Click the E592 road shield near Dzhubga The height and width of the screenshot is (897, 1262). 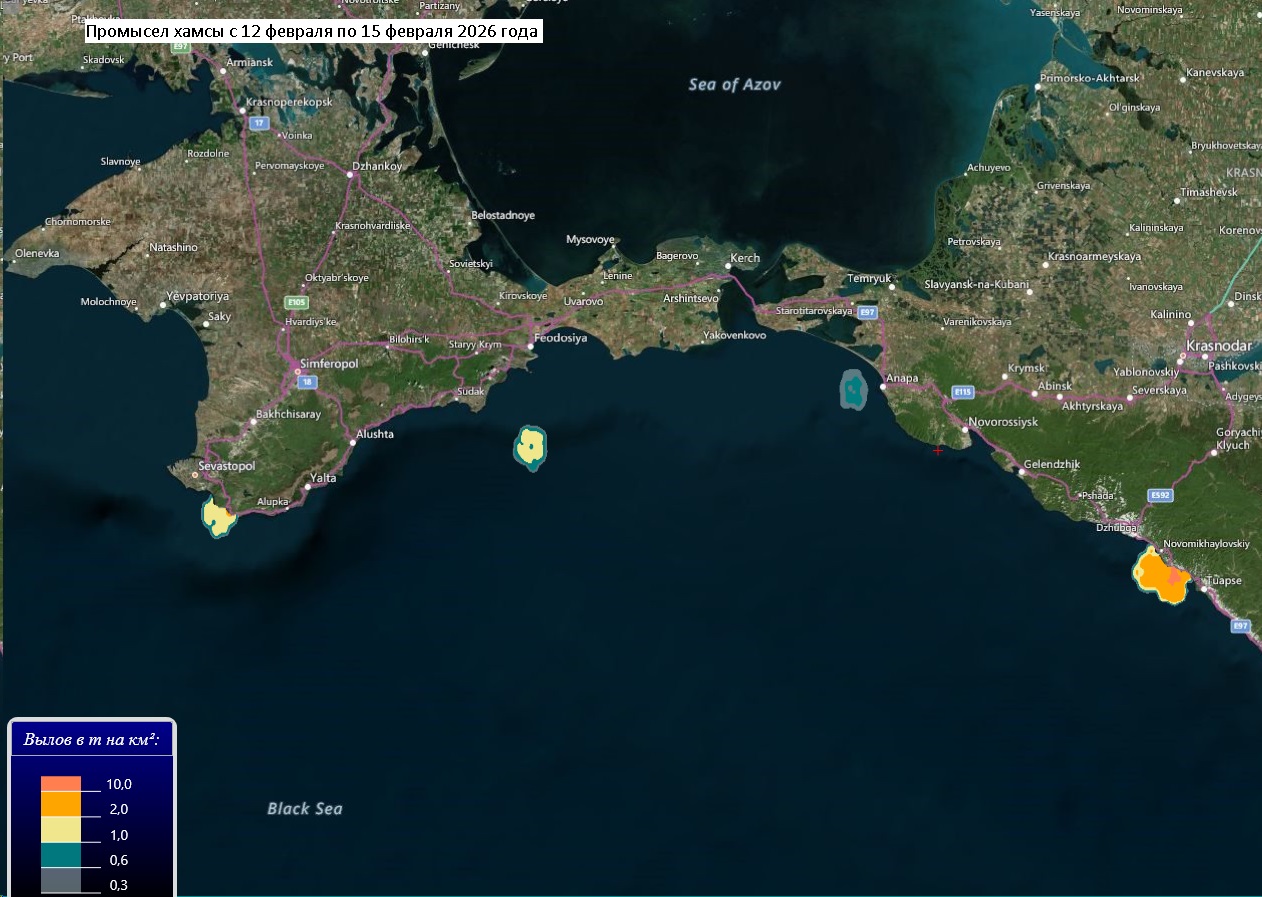click(x=1160, y=495)
